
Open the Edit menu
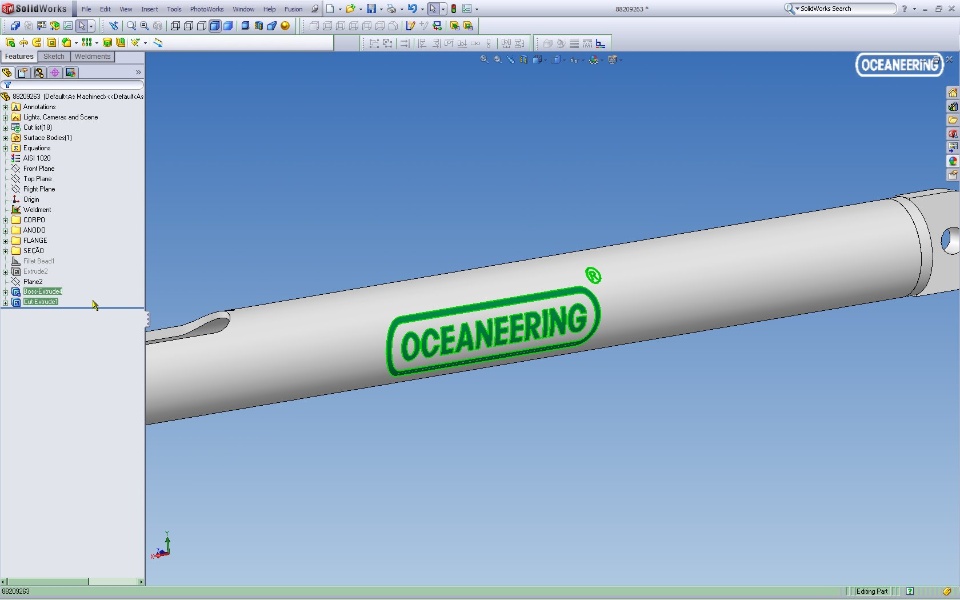coord(105,9)
